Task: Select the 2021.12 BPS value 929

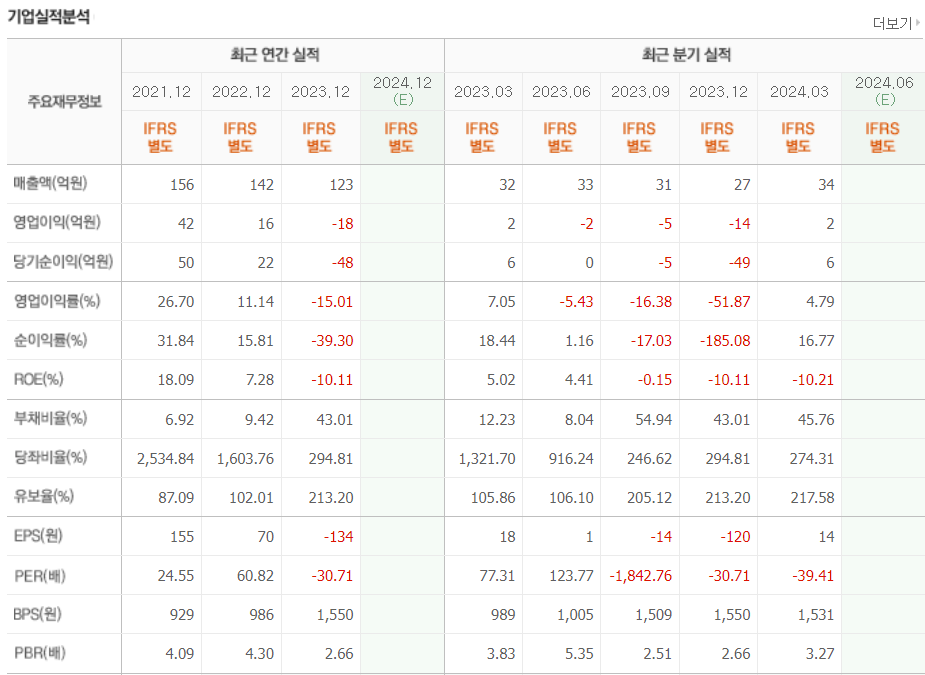Action: point(182,614)
